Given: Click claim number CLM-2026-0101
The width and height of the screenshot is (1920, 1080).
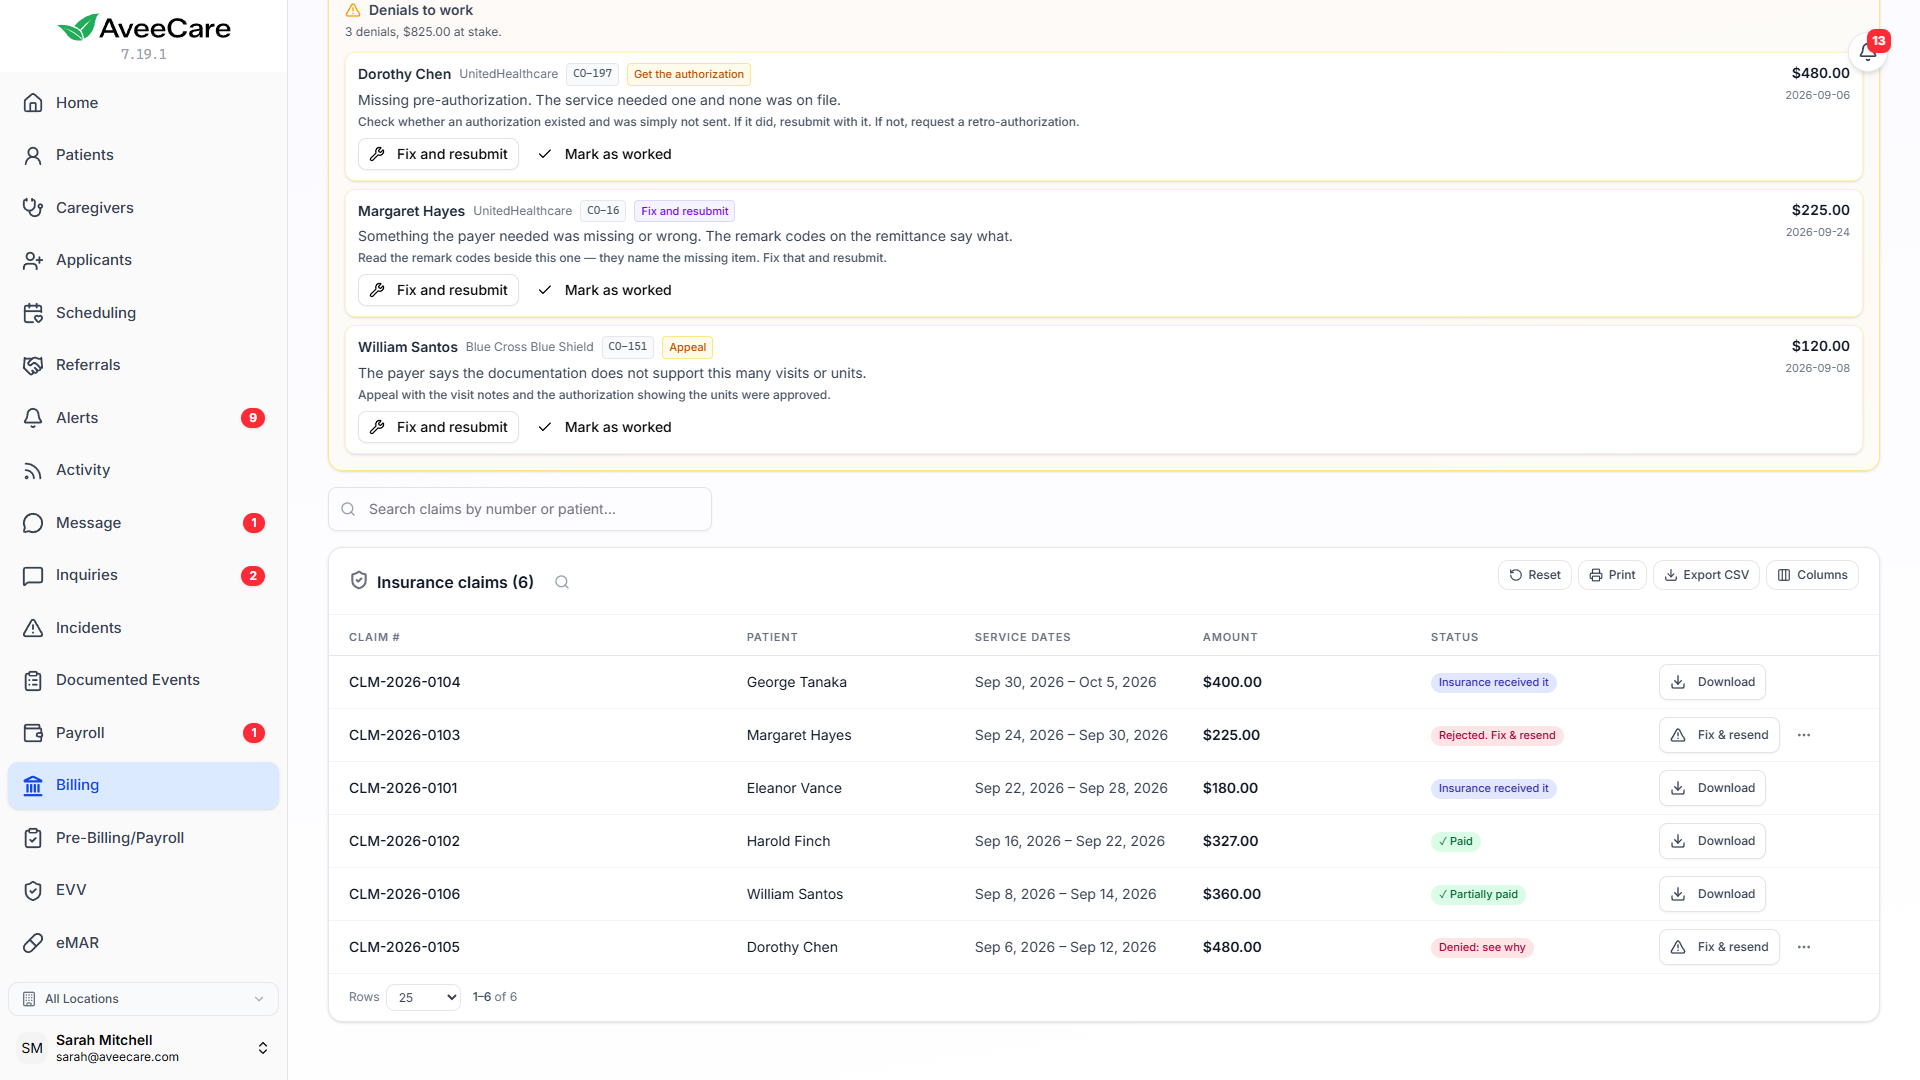Looking at the screenshot, I should (x=403, y=788).
